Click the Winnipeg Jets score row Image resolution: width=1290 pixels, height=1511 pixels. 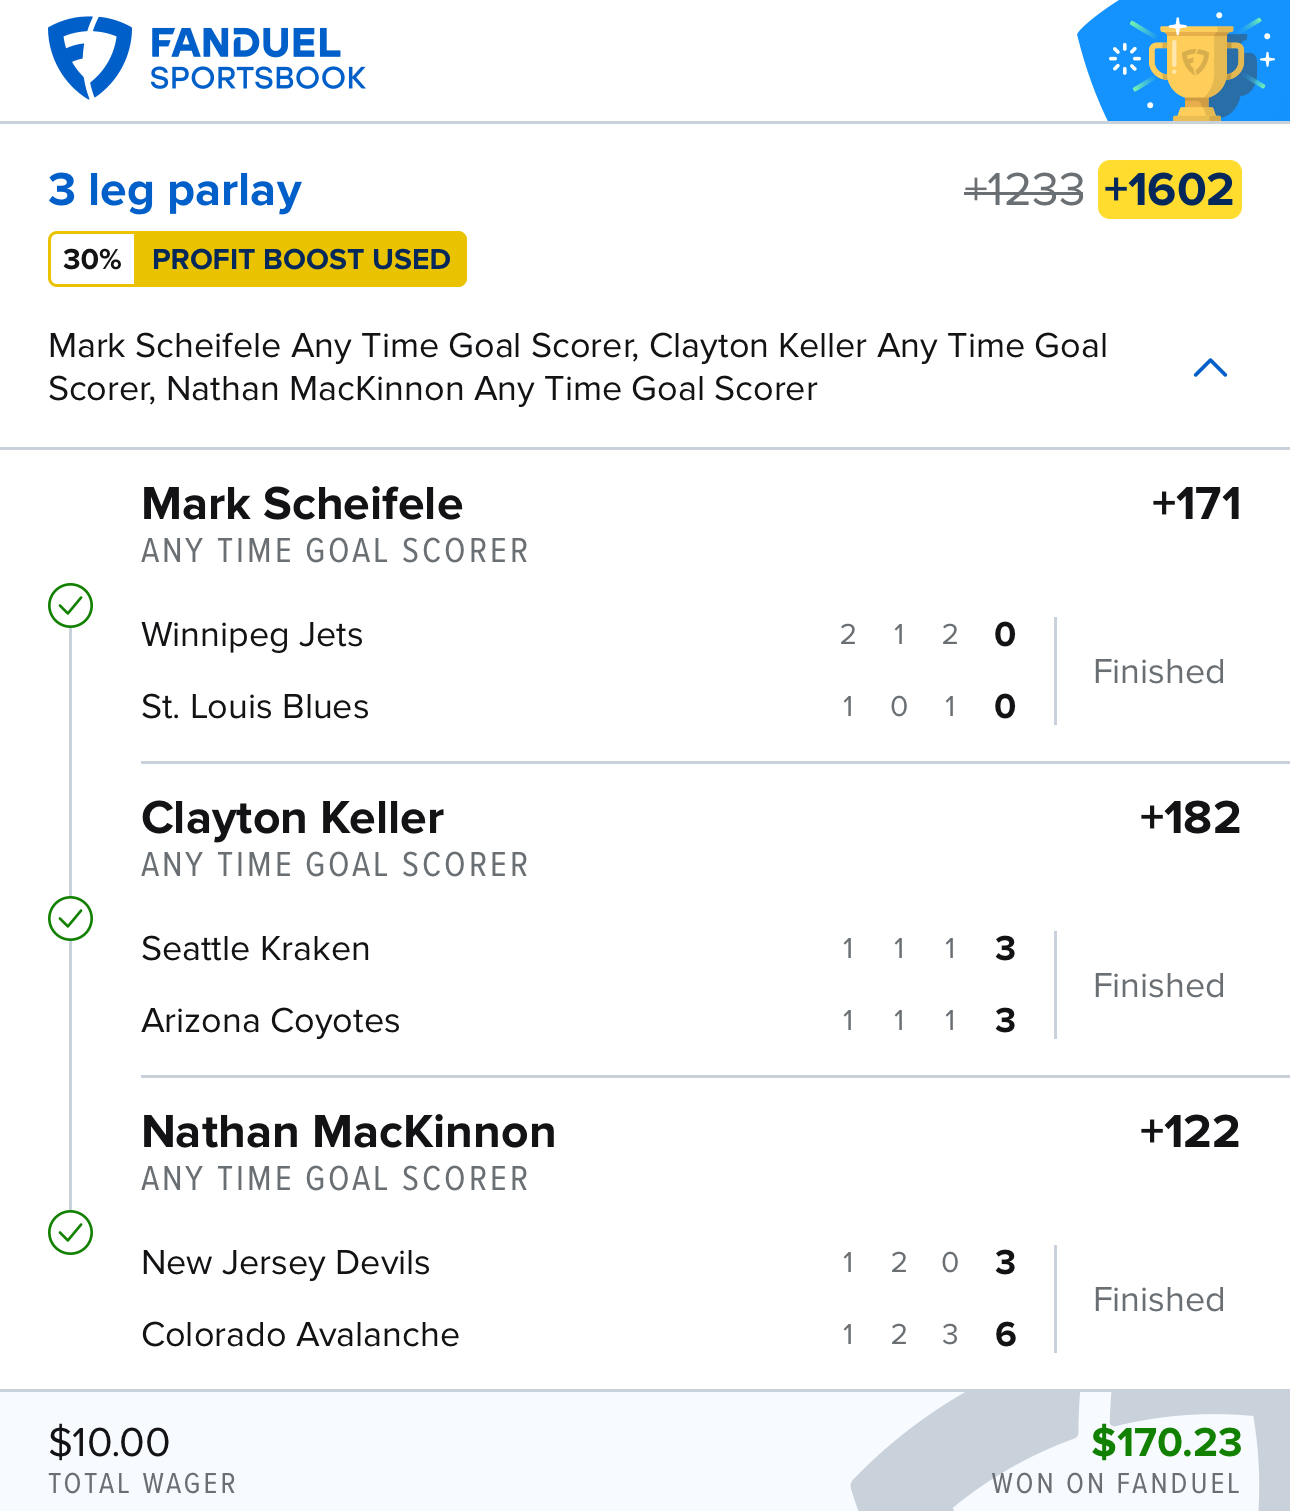[579, 634]
